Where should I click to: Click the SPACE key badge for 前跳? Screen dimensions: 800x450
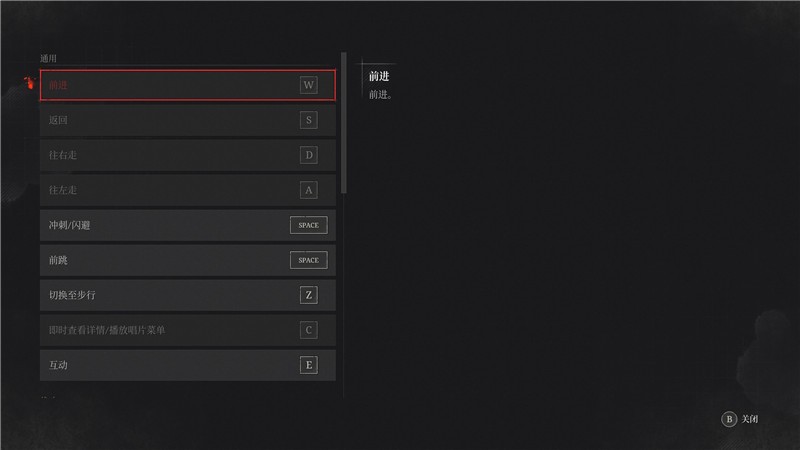pos(308,260)
